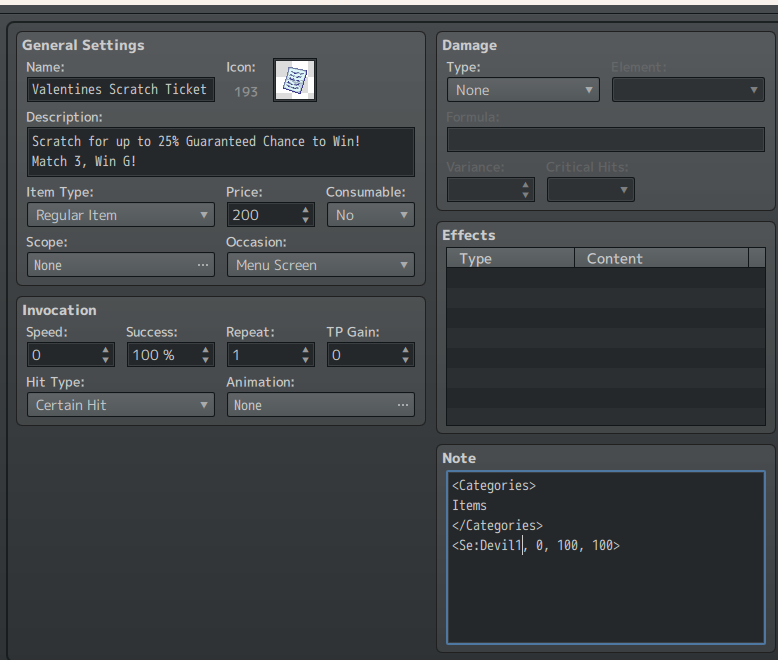Decrease Repeat count with down arrow
The width and height of the screenshot is (778, 660).
pyautogui.click(x=306, y=360)
